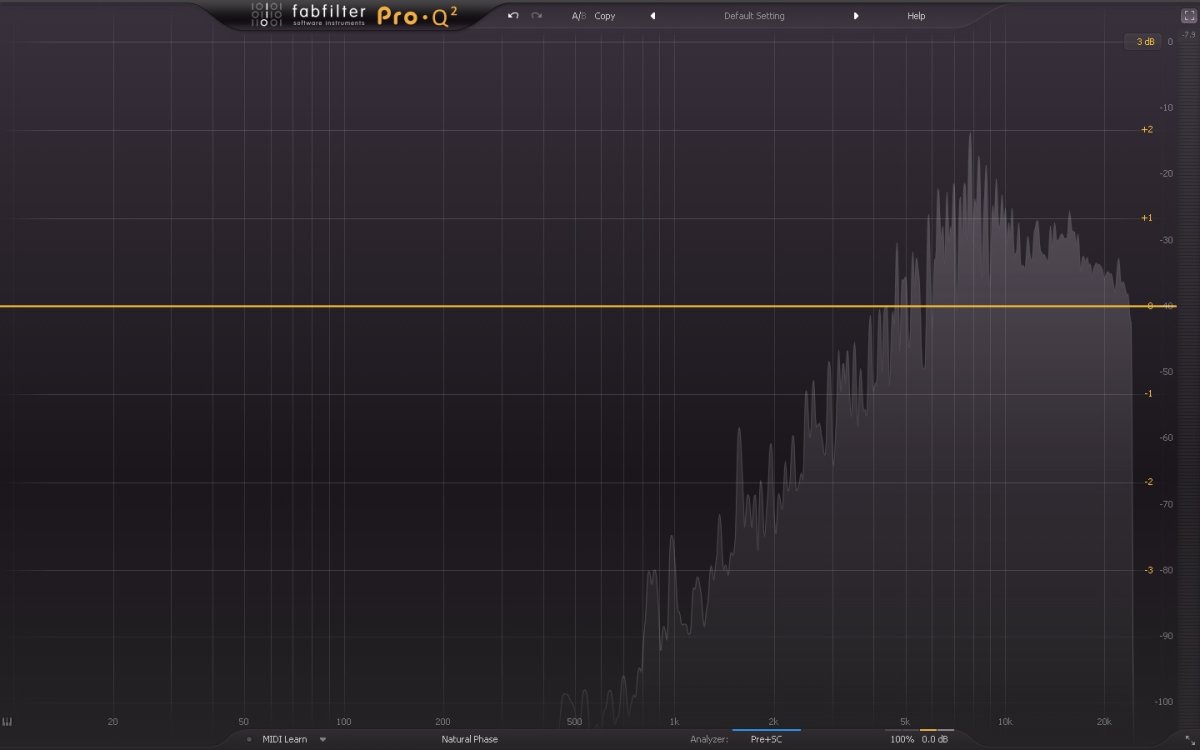Click the redo arrow icon
Viewport: 1200px width, 750px height.
point(537,16)
